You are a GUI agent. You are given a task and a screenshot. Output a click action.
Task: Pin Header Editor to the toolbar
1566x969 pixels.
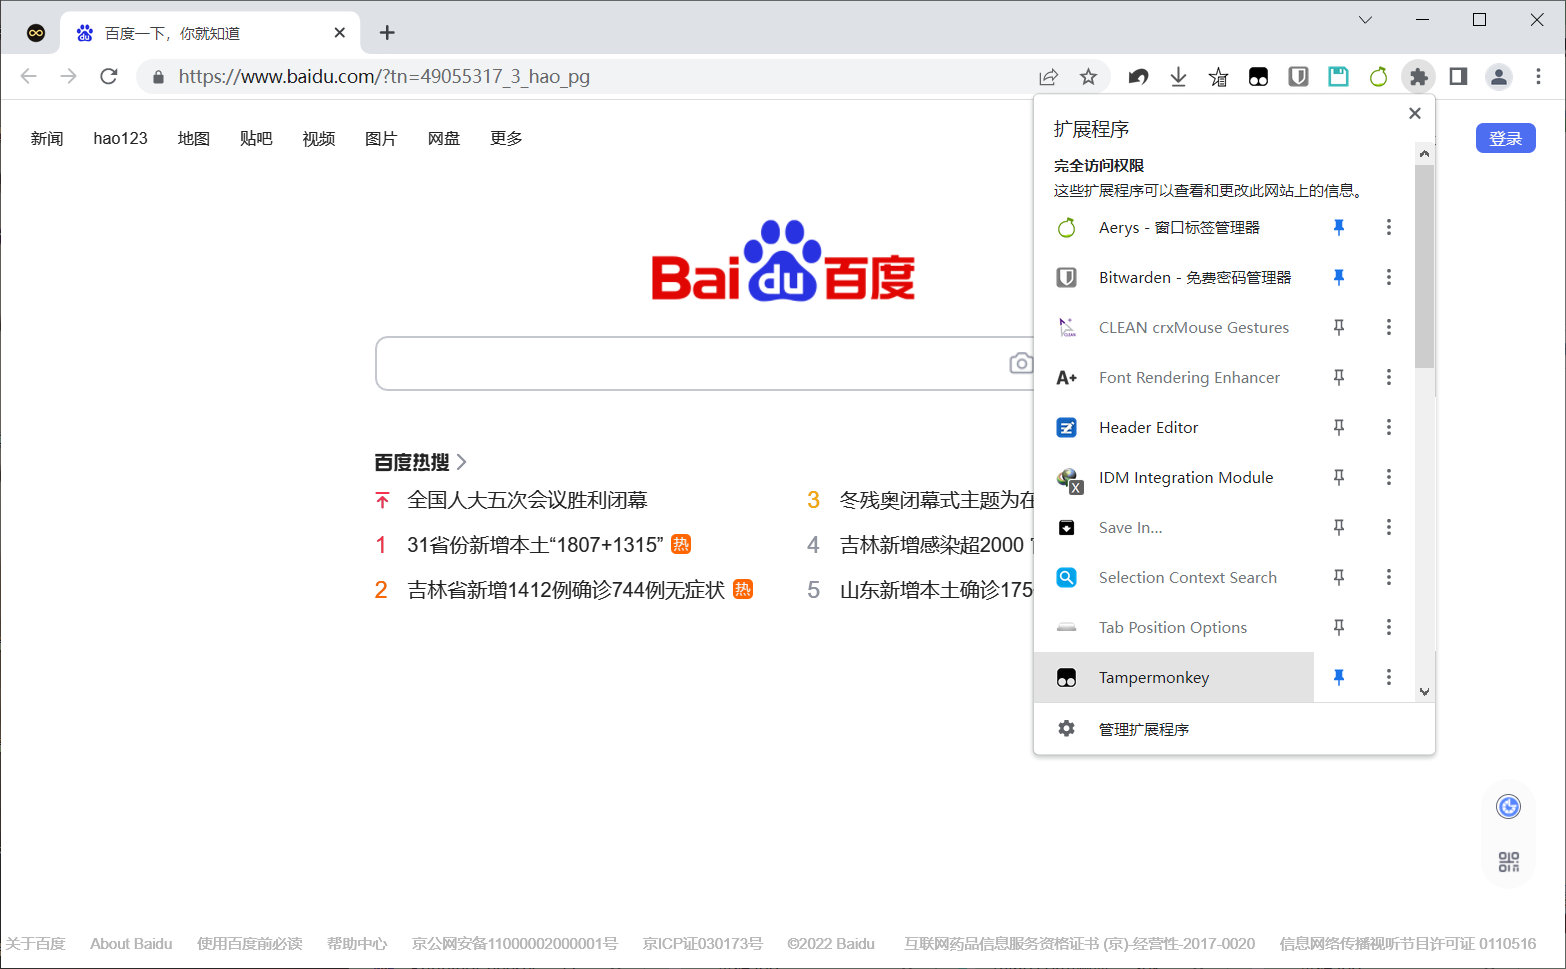coord(1339,428)
